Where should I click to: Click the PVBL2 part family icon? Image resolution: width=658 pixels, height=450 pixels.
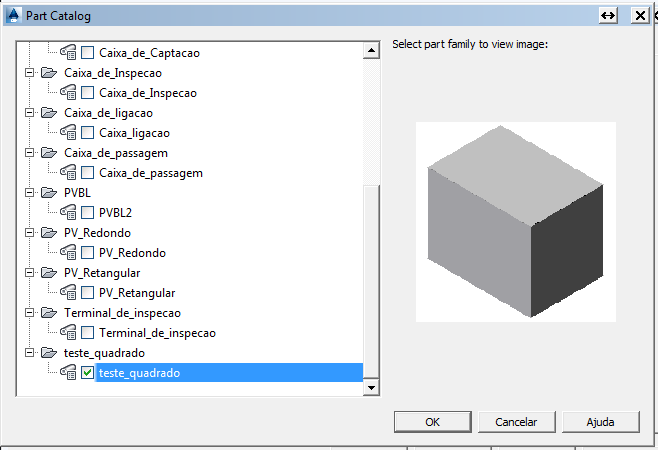68,212
